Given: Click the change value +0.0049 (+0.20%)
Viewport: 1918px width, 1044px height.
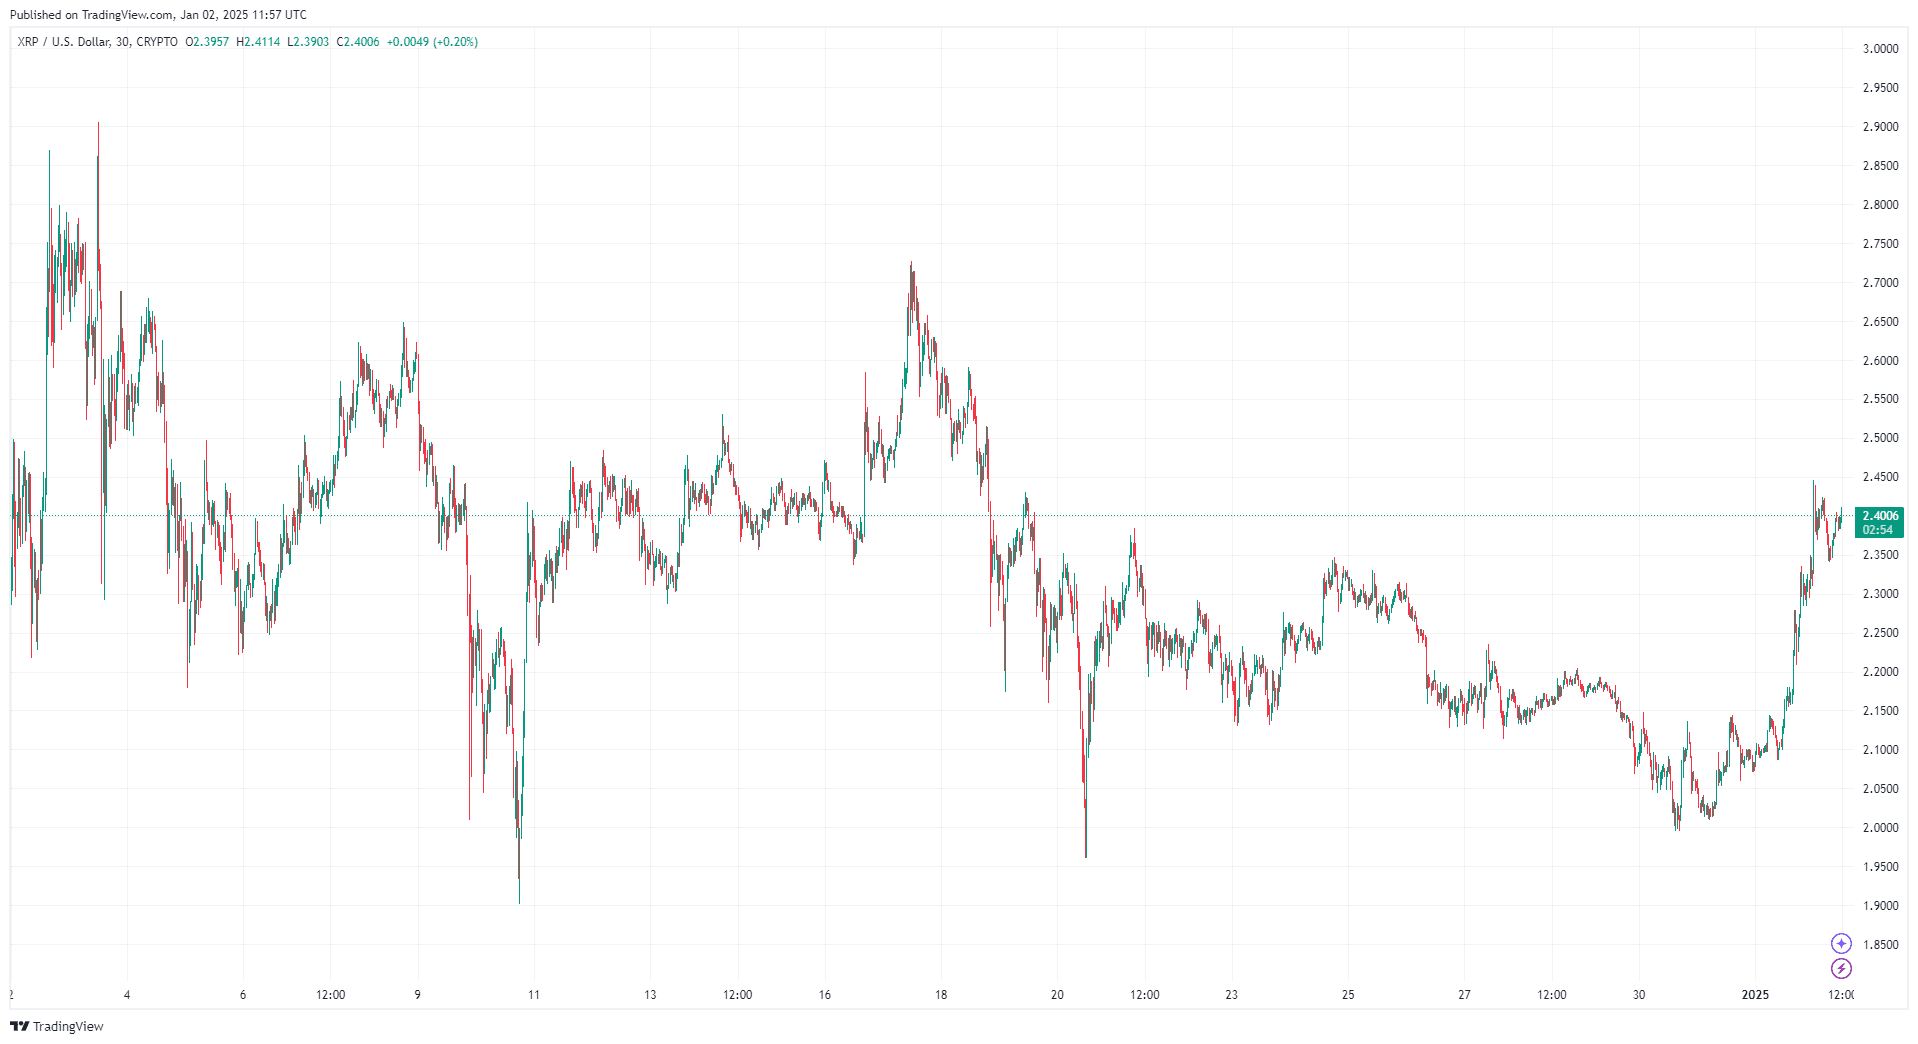Looking at the screenshot, I should tap(432, 42).
